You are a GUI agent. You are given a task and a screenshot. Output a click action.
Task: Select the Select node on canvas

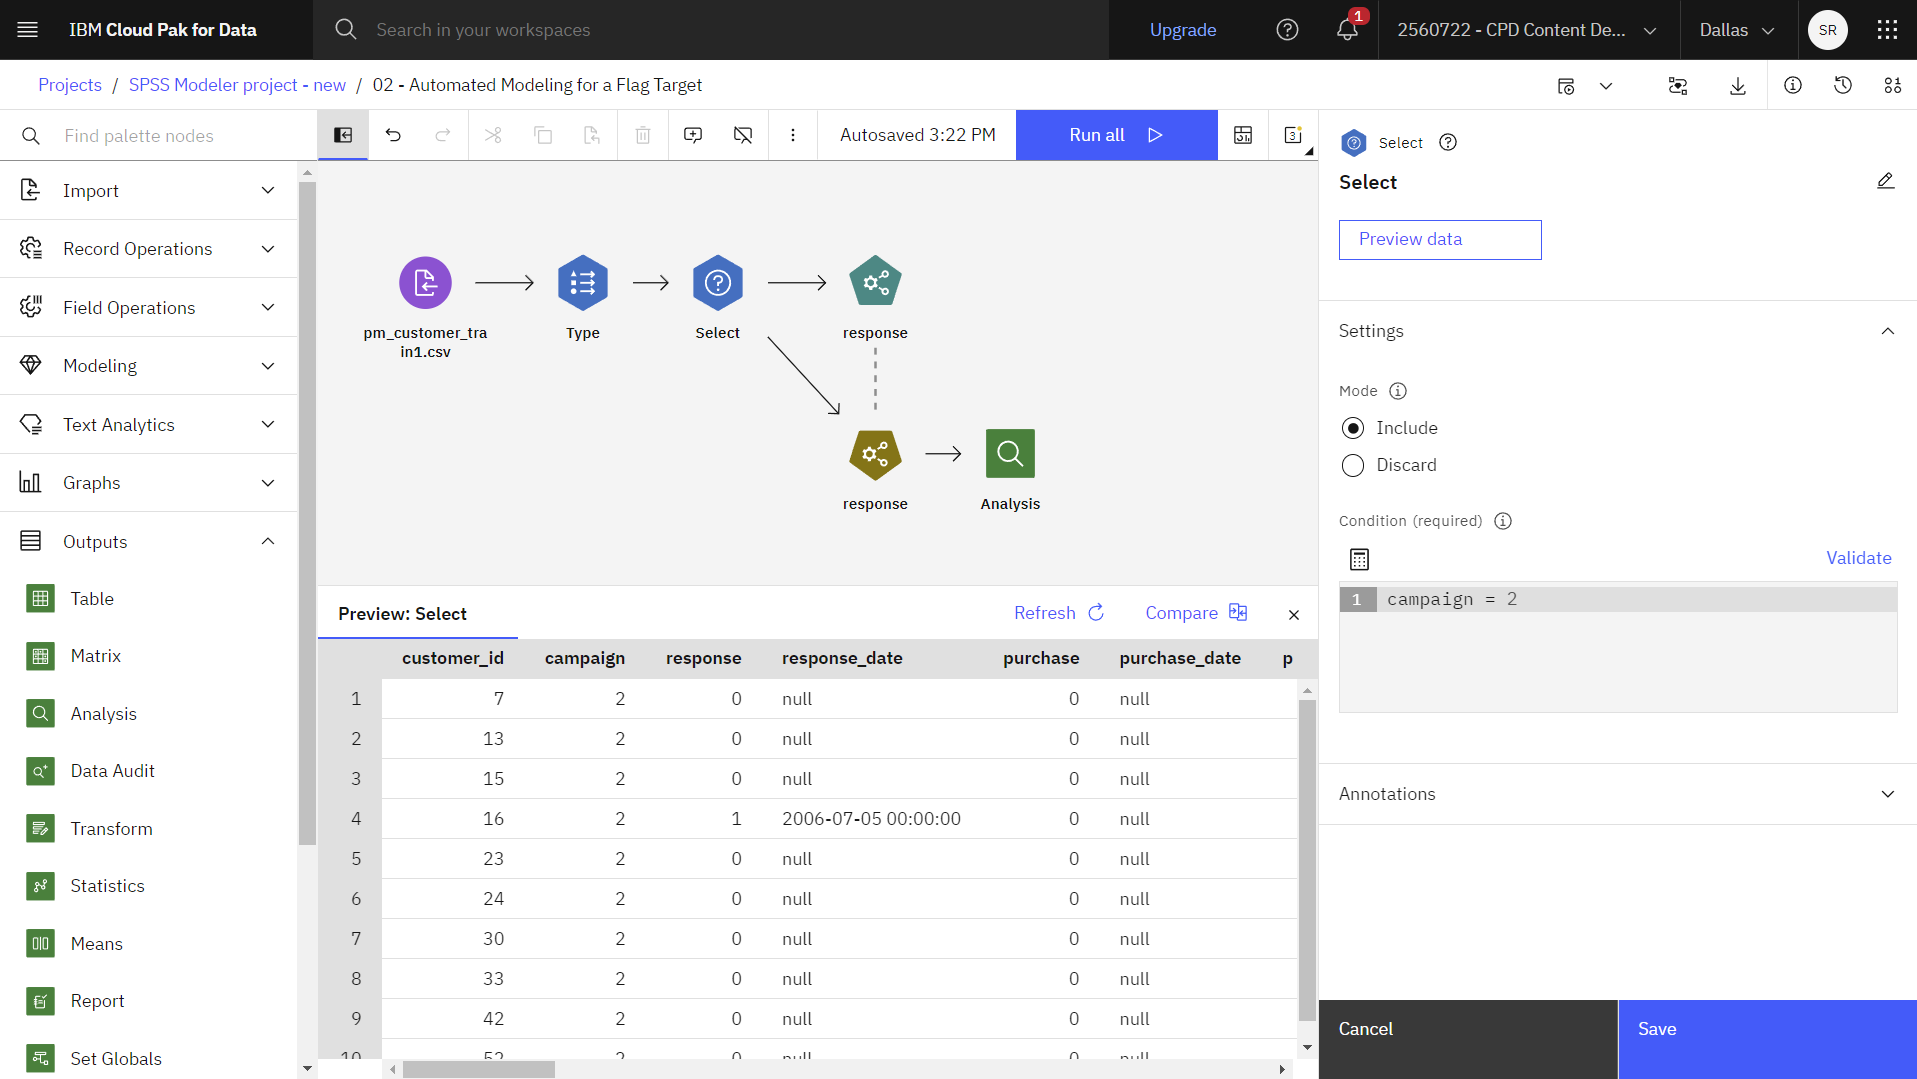tap(718, 283)
